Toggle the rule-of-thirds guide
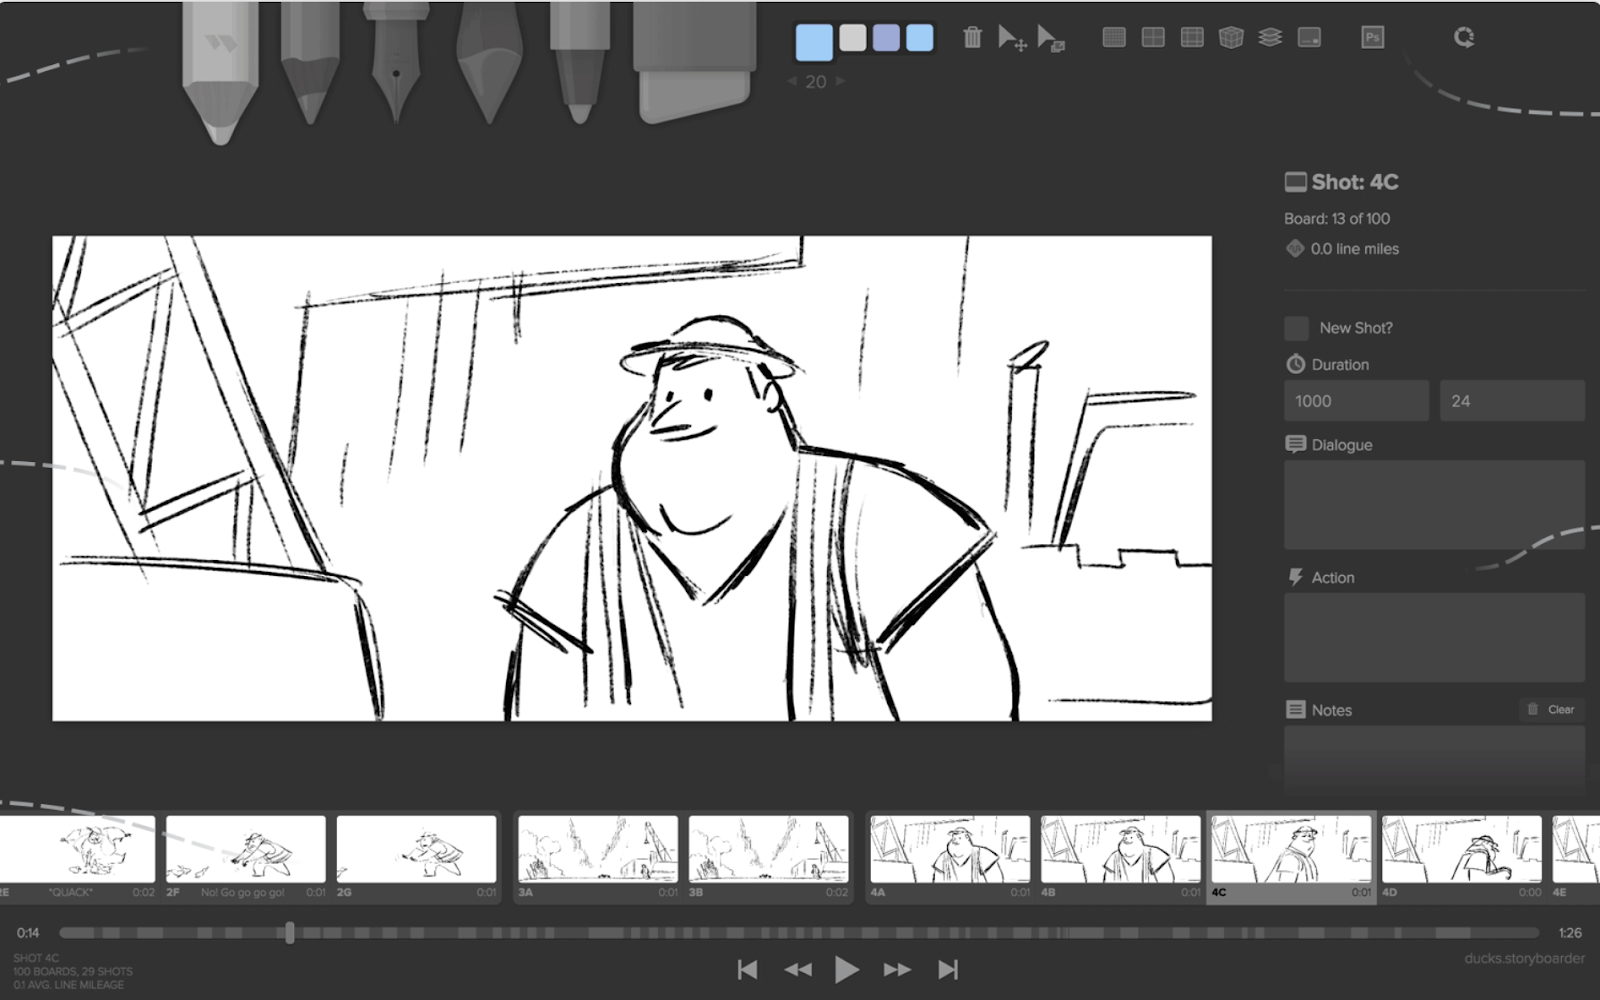The height and width of the screenshot is (1000, 1600). point(1192,38)
